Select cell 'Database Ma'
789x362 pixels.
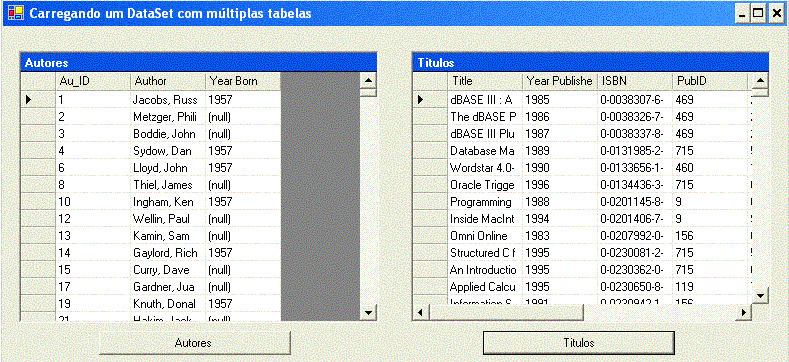[485, 151]
